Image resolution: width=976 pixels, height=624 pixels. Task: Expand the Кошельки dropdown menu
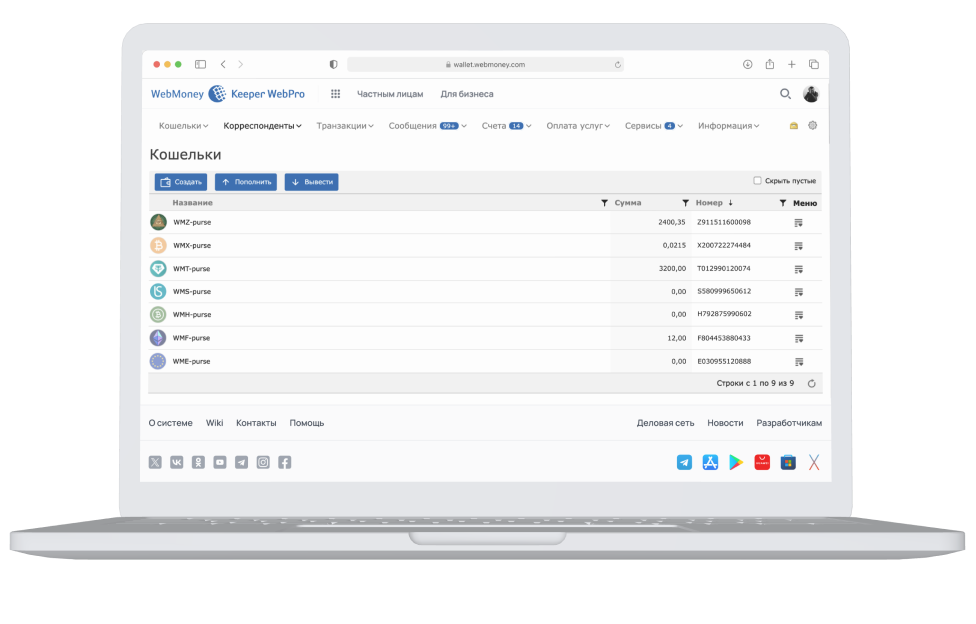click(183, 126)
